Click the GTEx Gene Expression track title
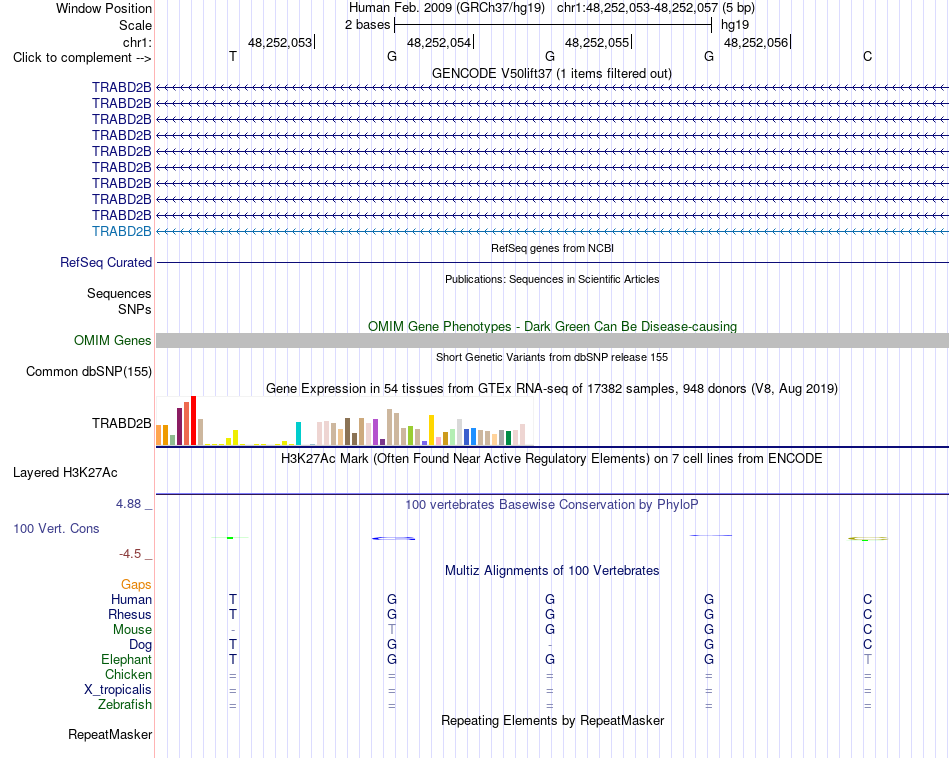The height and width of the screenshot is (758, 950). [x=552, y=388]
